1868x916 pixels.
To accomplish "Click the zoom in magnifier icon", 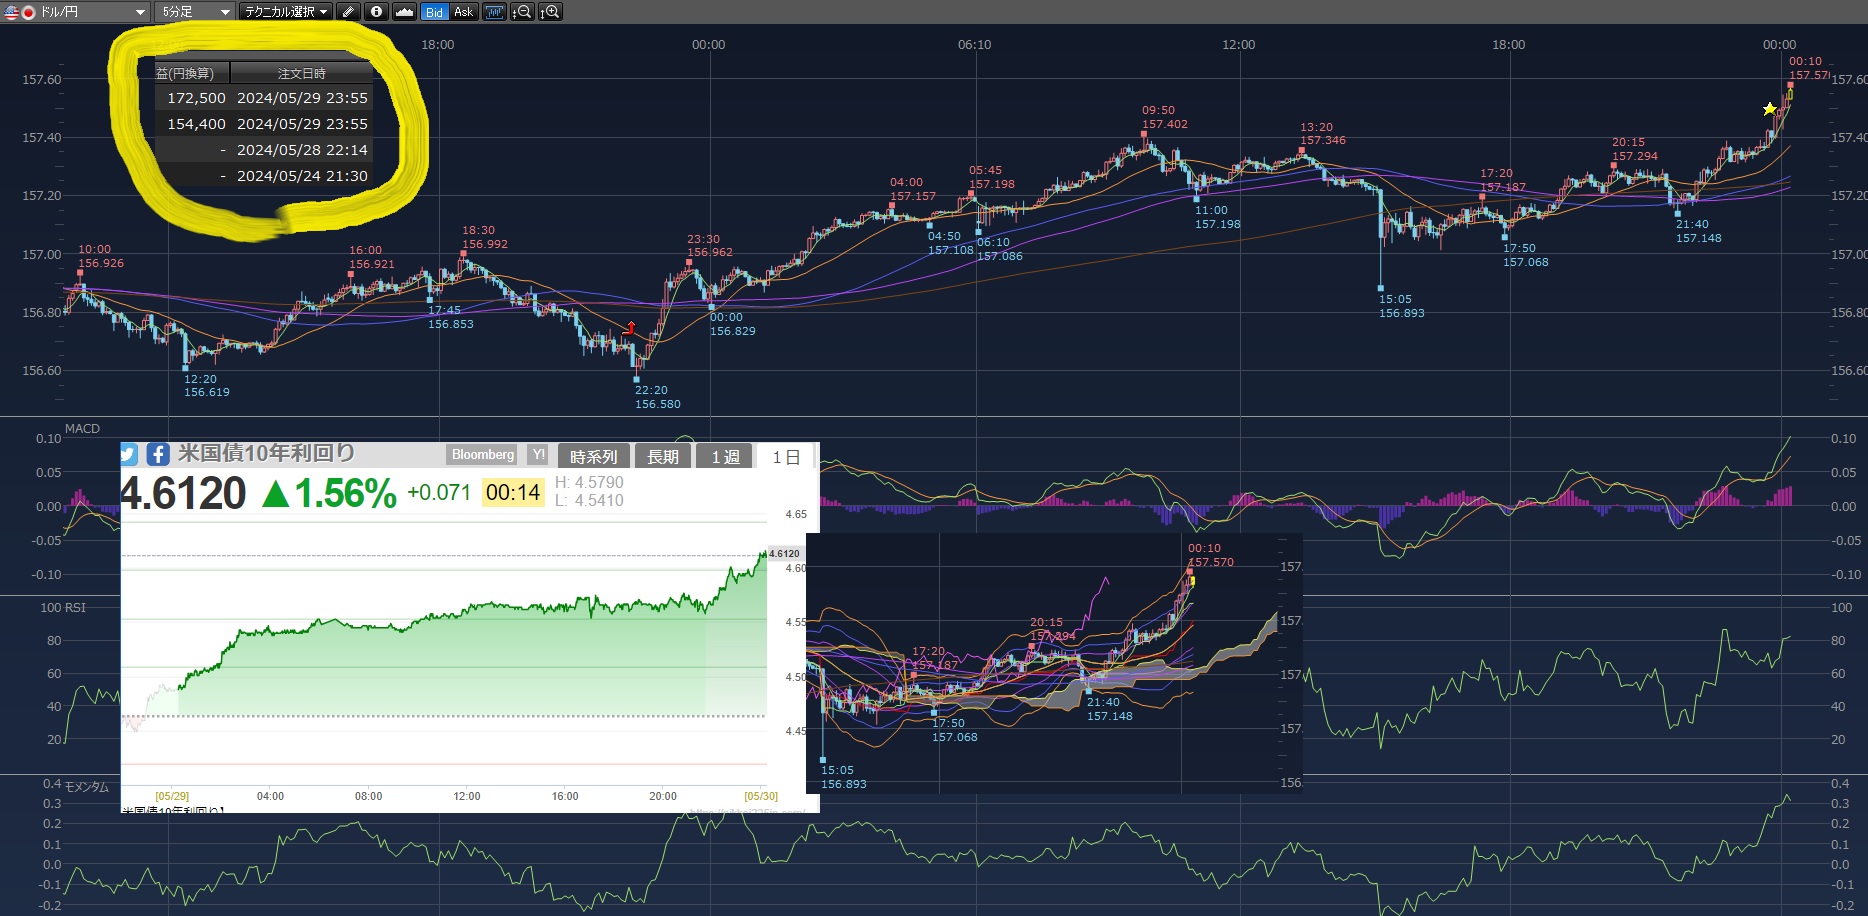I will pyautogui.click(x=550, y=12).
